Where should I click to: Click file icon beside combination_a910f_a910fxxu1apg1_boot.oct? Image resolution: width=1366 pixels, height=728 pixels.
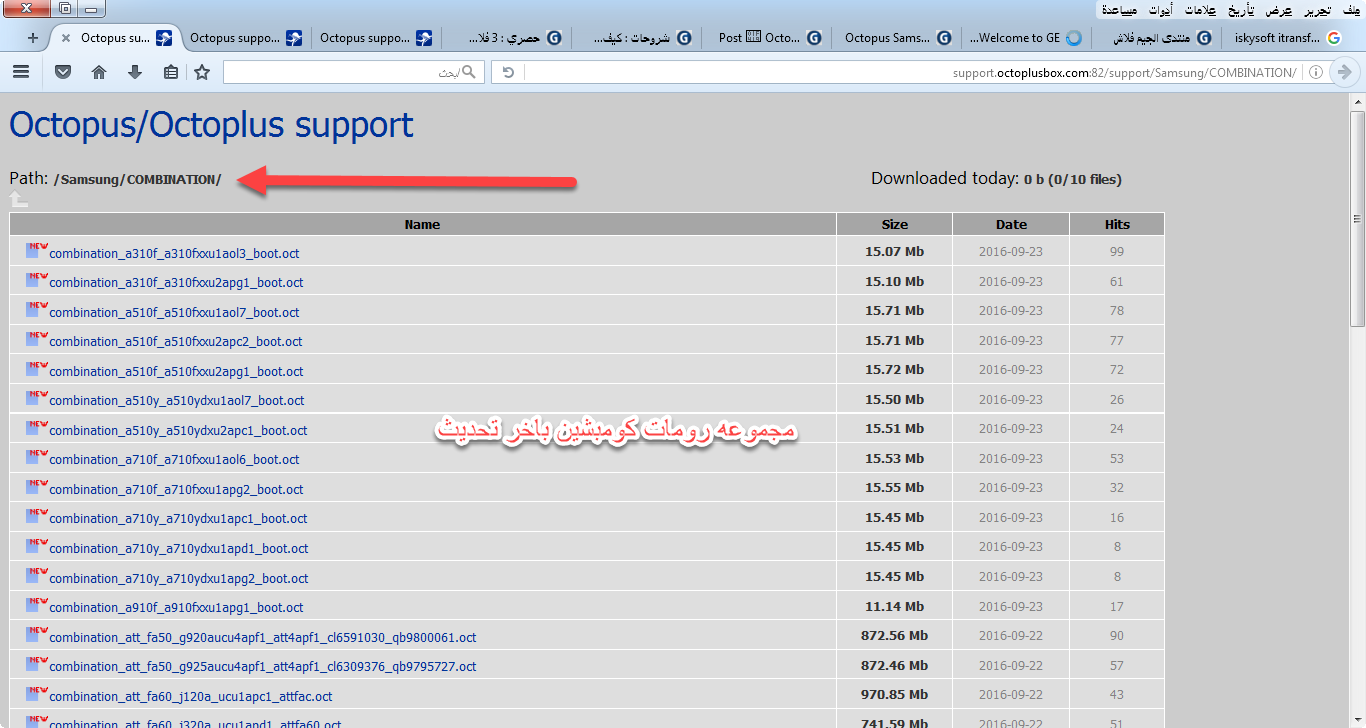(37, 606)
